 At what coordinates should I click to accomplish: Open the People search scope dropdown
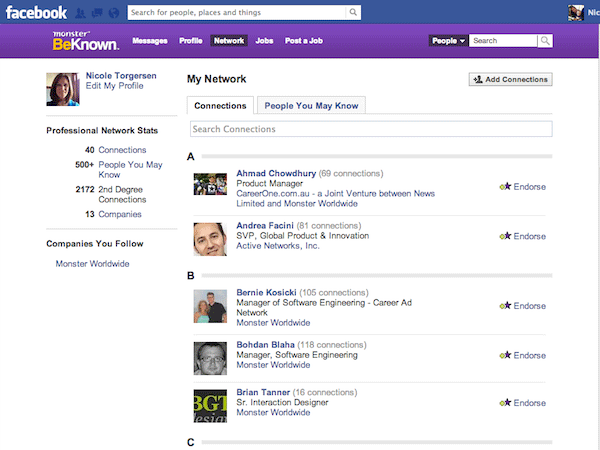[448, 41]
